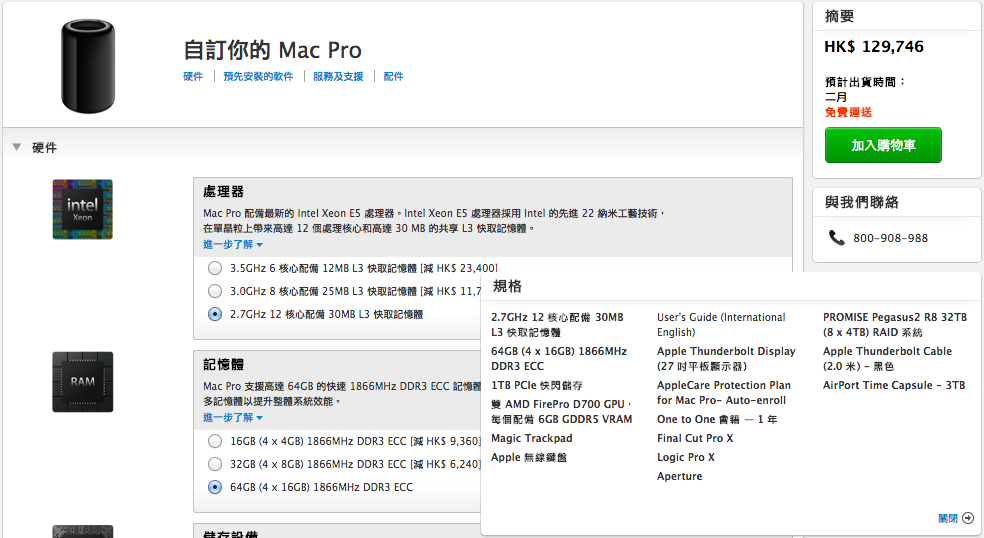Screen dimensions: 984x538
Task: Click the 64GB 1866MHz DDR3 ECC spec entry
Action: (x=559, y=358)
